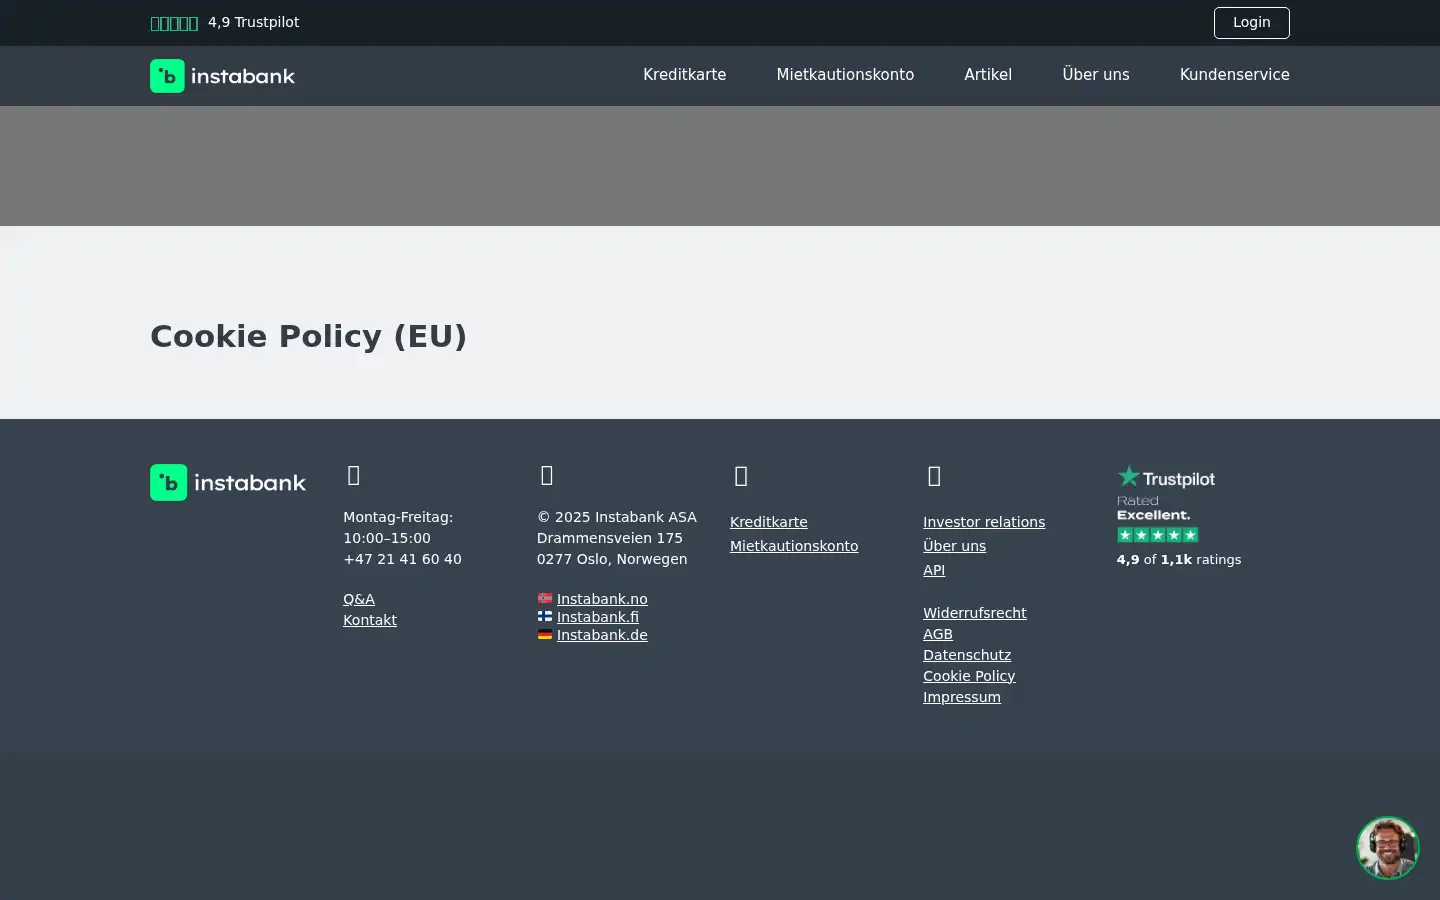Screen dimensions: 1440x900
Task: Click the © 2025 Instabank ASA text
Action: point(617,517)
